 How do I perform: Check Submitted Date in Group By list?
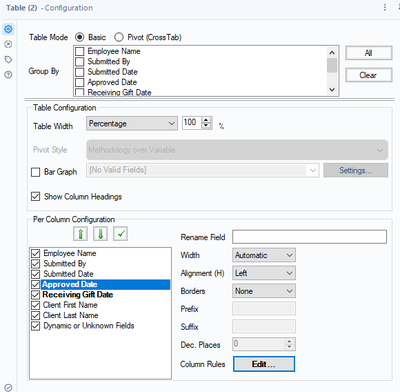(79, 72)
